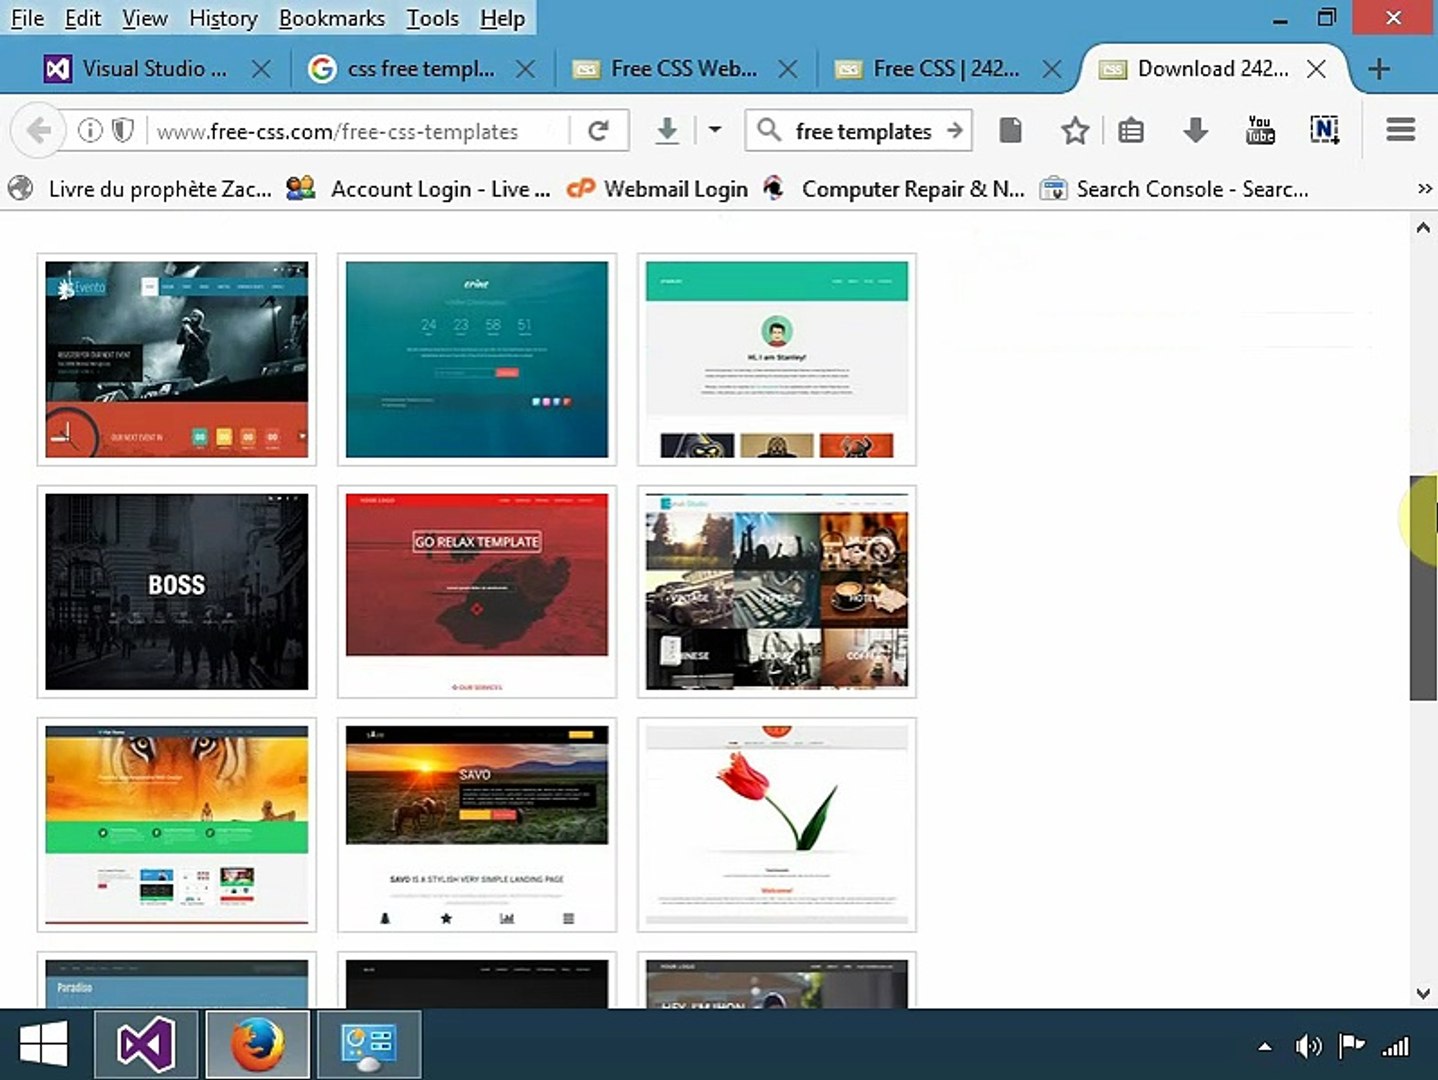This screenshot has height=1080, width=1438.
Task: Go back with the back arrow button
Action: tap(38, 130)
